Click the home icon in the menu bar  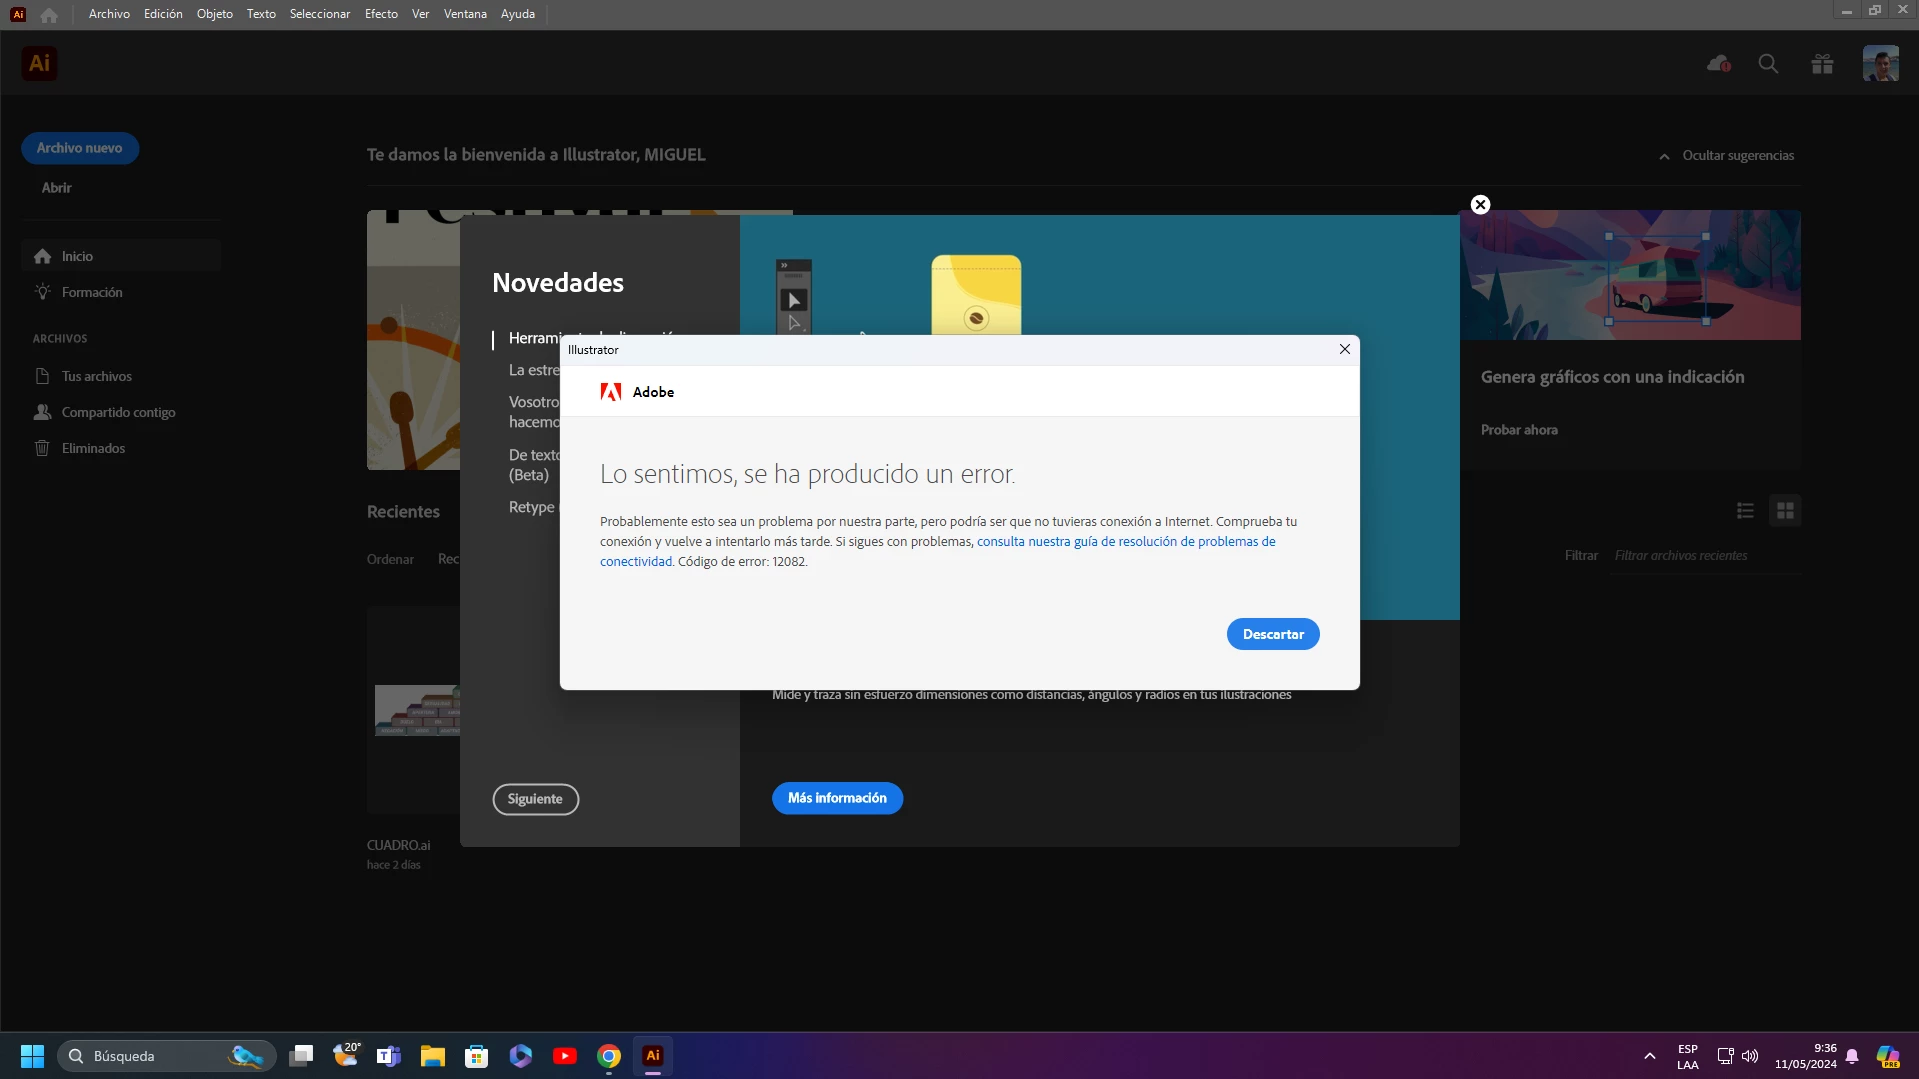[x=49, y=14]
